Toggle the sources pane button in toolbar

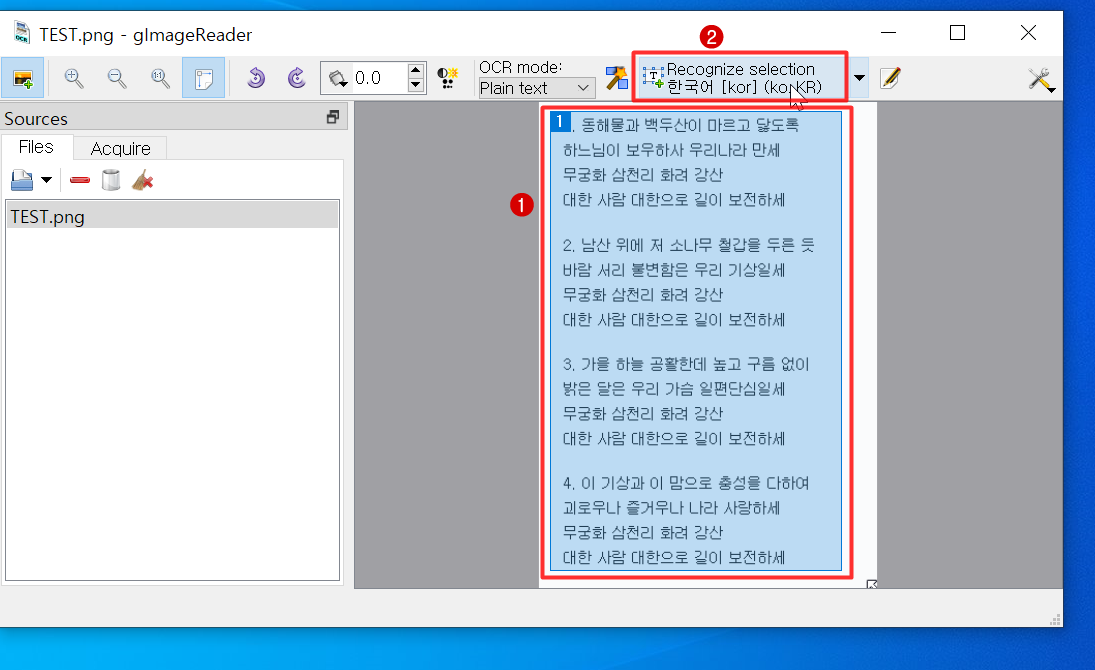tap(23, 78)
